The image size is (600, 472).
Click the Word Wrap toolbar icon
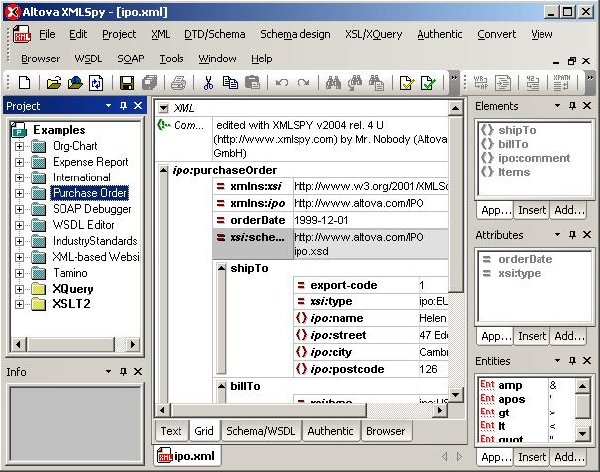coord(481,82)
